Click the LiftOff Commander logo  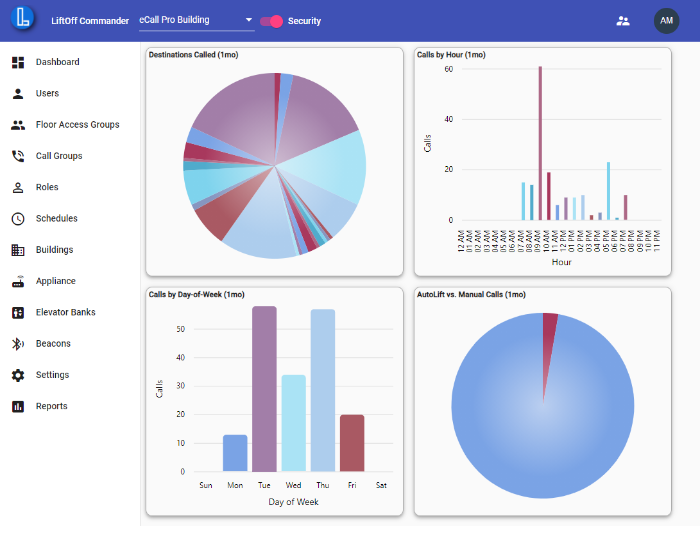tap(22, 18)
